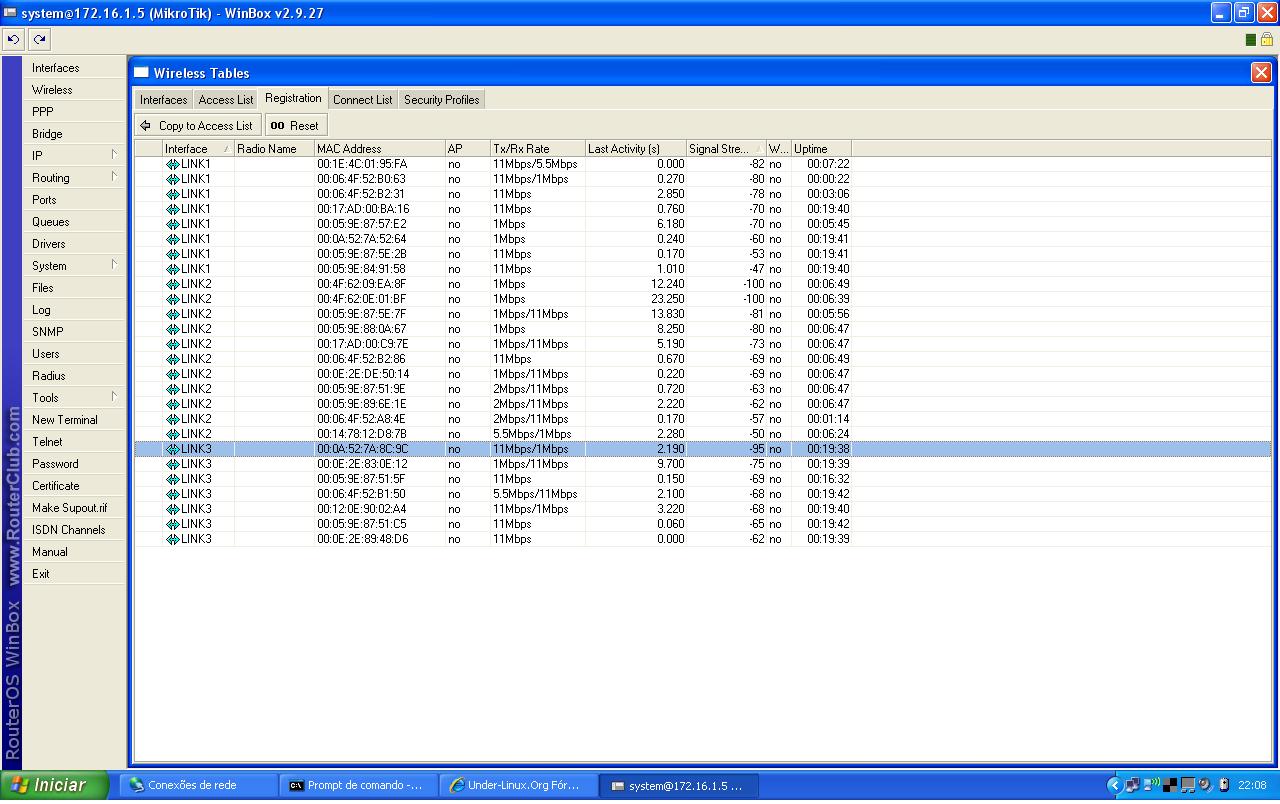Screen dimensions: 1280x804
Task: Sort by Uptime column header
Action: click(821, 149)
